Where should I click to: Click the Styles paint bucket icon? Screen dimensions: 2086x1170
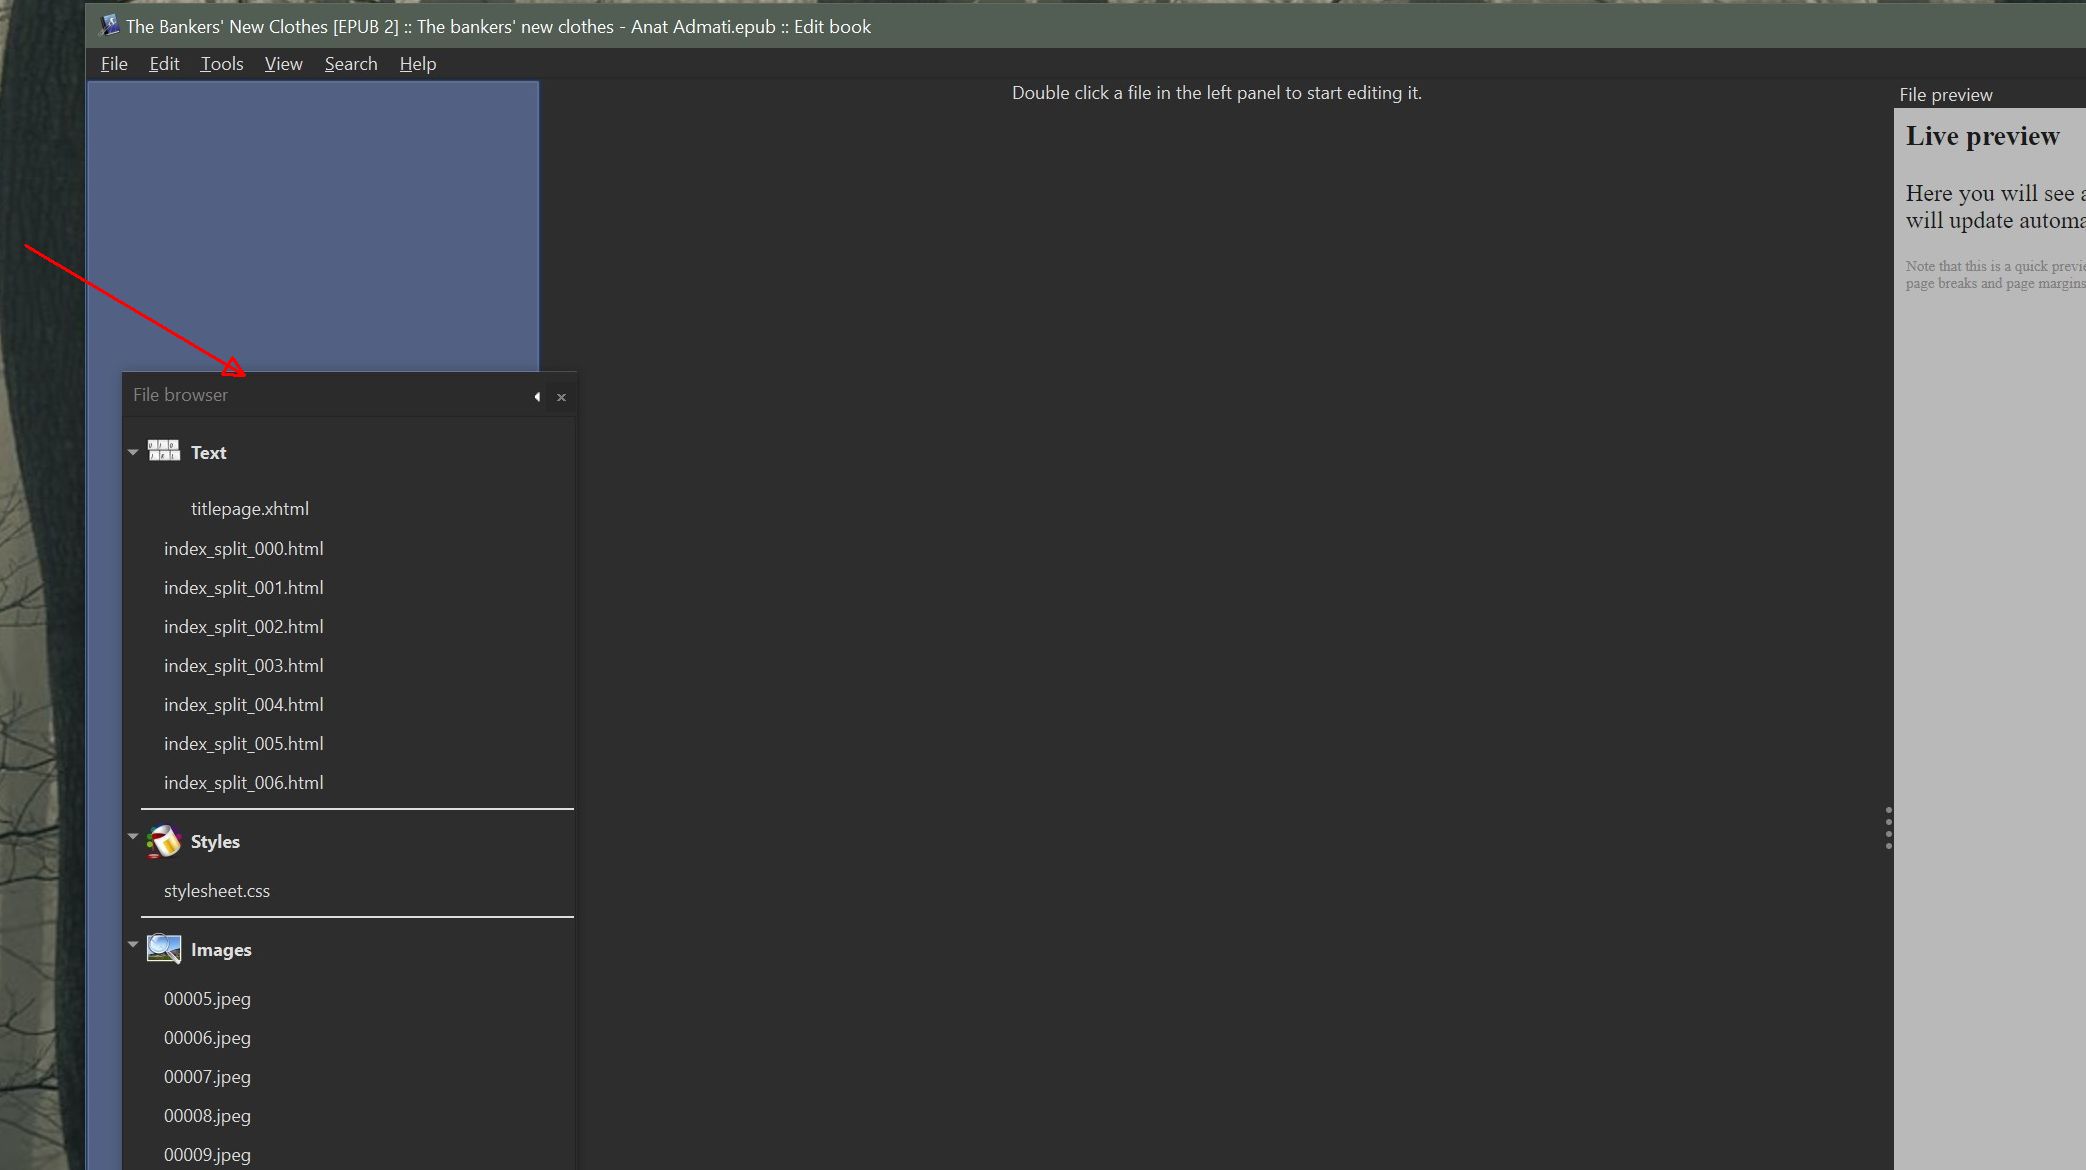coord(164,841)
